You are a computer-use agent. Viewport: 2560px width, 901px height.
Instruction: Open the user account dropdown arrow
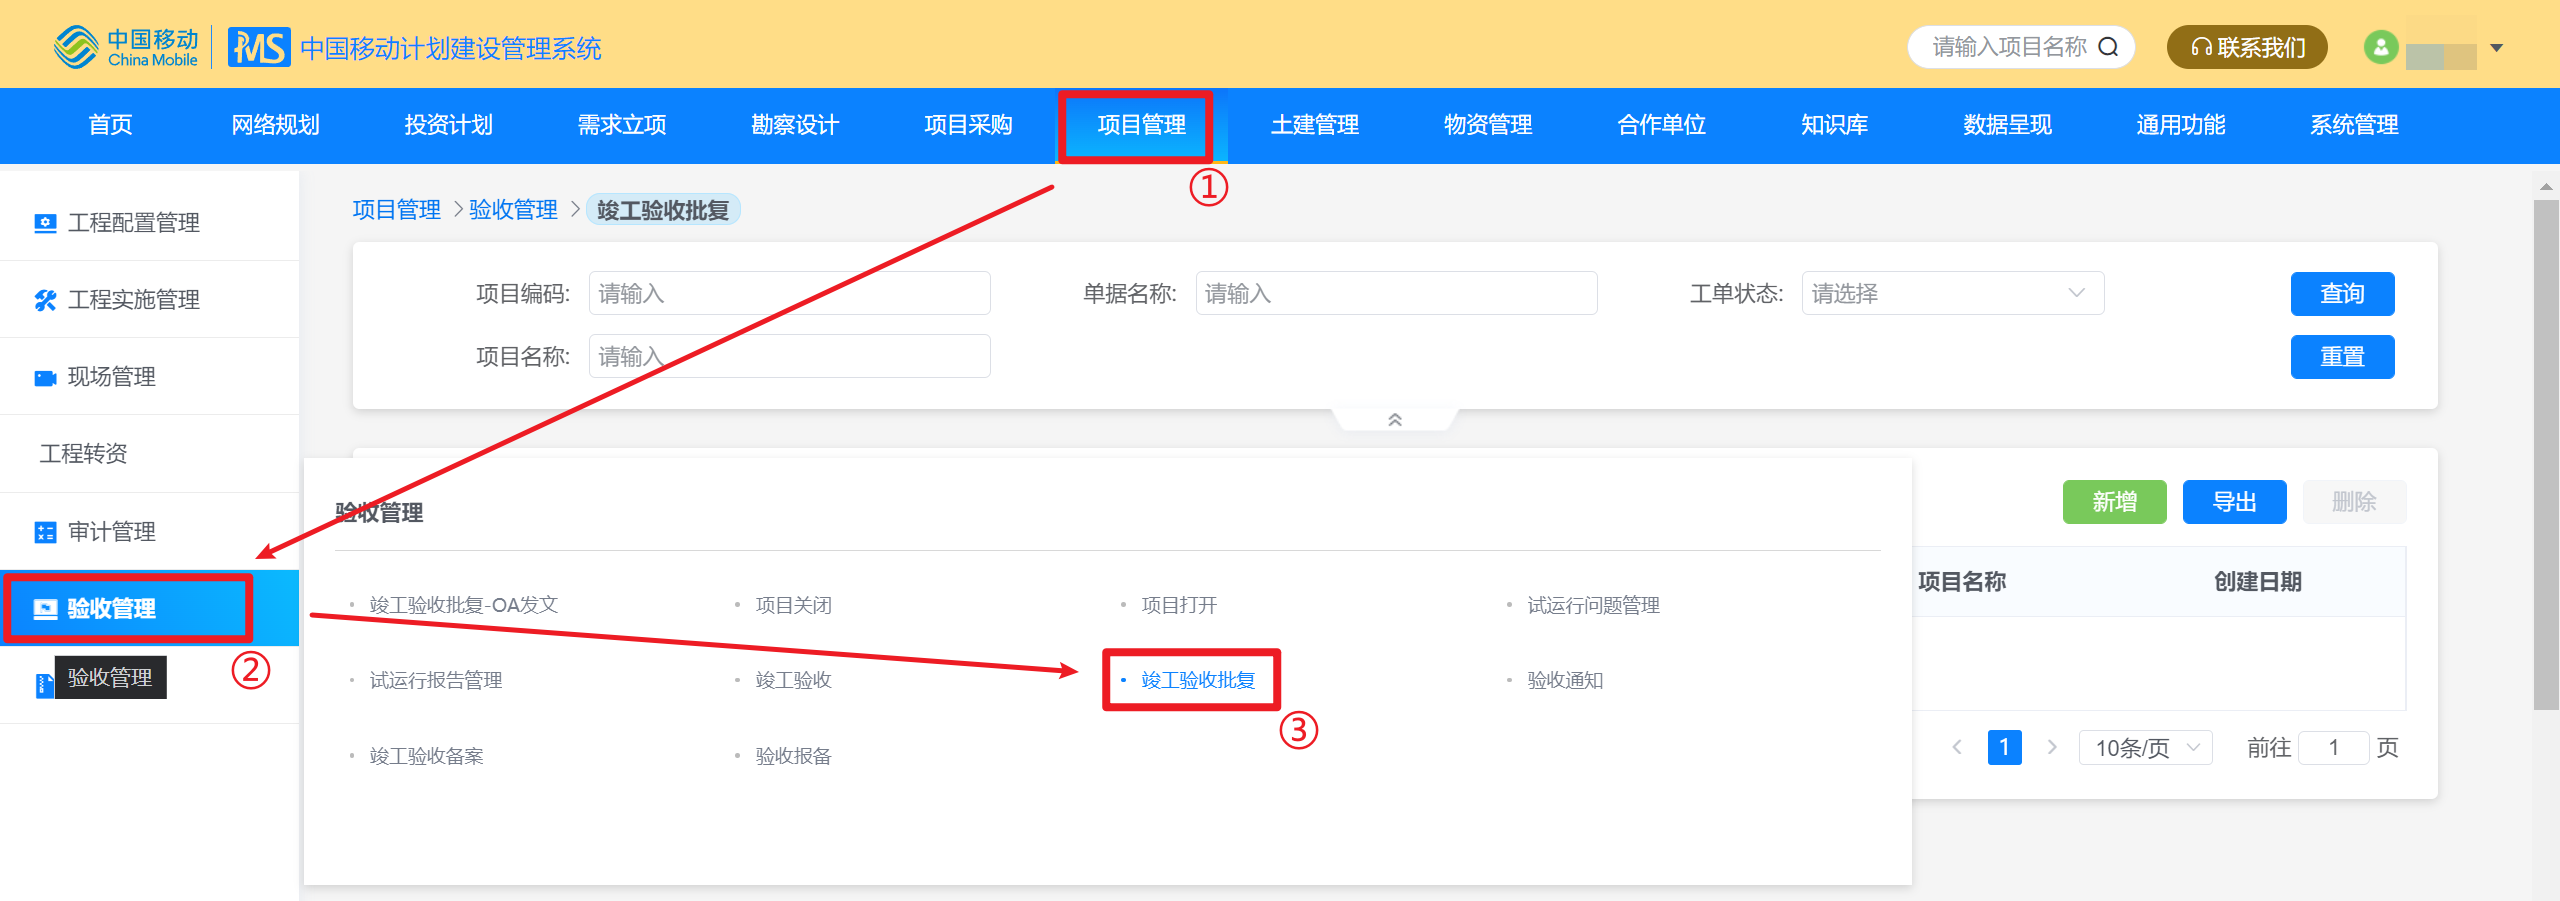(2496, 48)
